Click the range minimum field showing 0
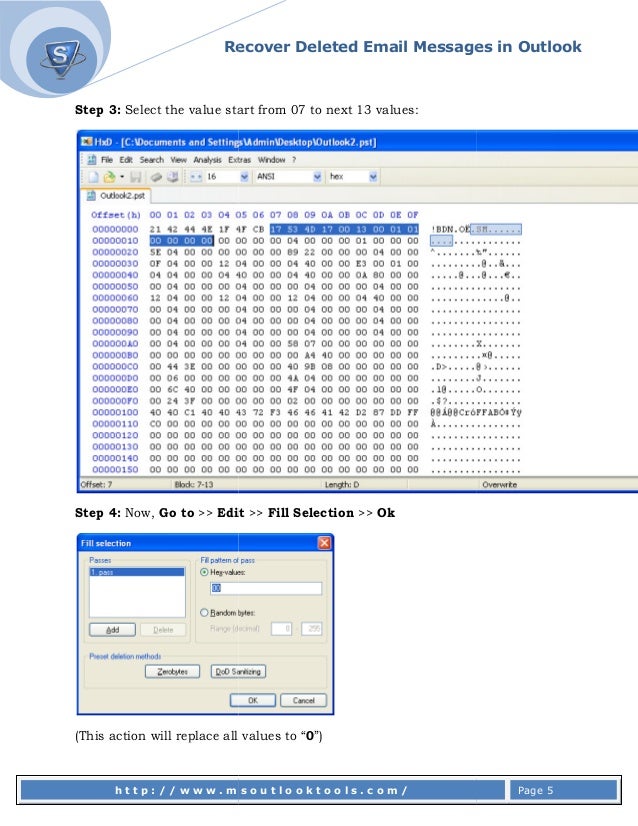 click(281, 628)
